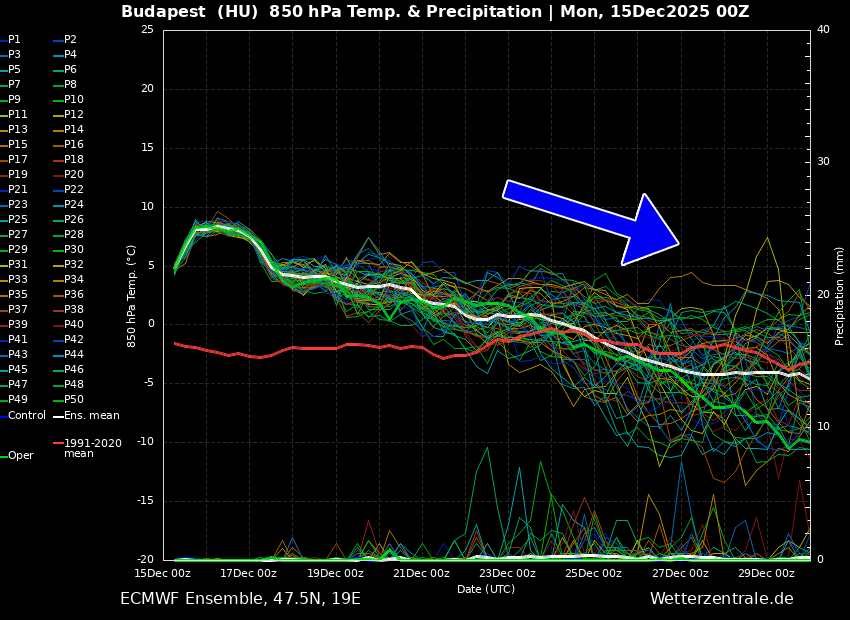Click the Date (UTC) axis label
Viewport: 850px width, 620px height.
click(x=486, y=590)
